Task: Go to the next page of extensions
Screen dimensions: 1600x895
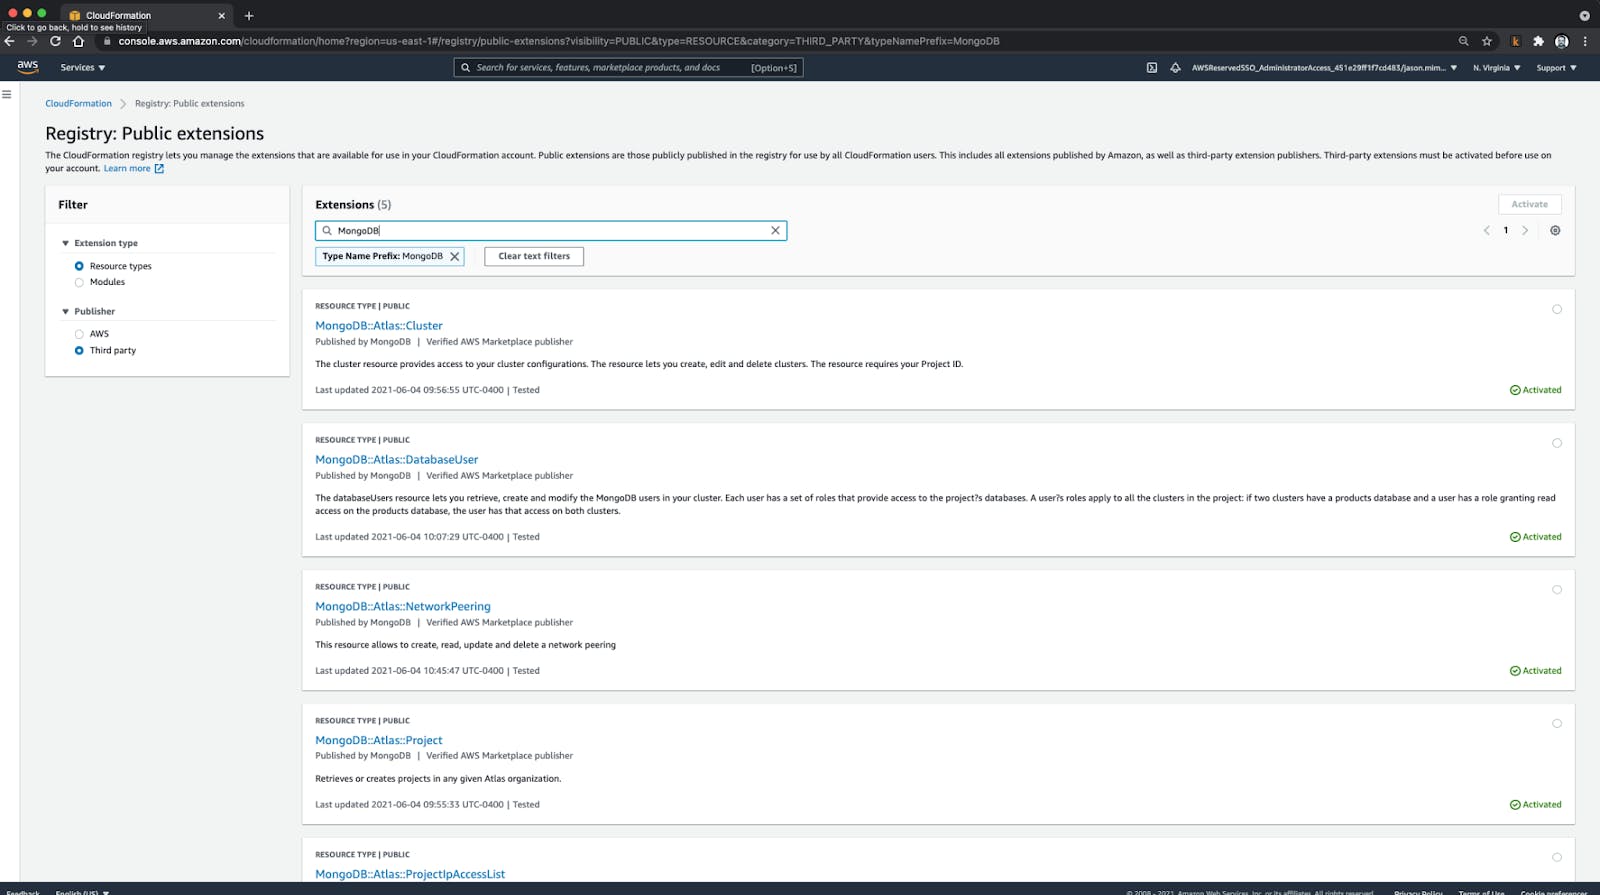Action: point(1525,230)
